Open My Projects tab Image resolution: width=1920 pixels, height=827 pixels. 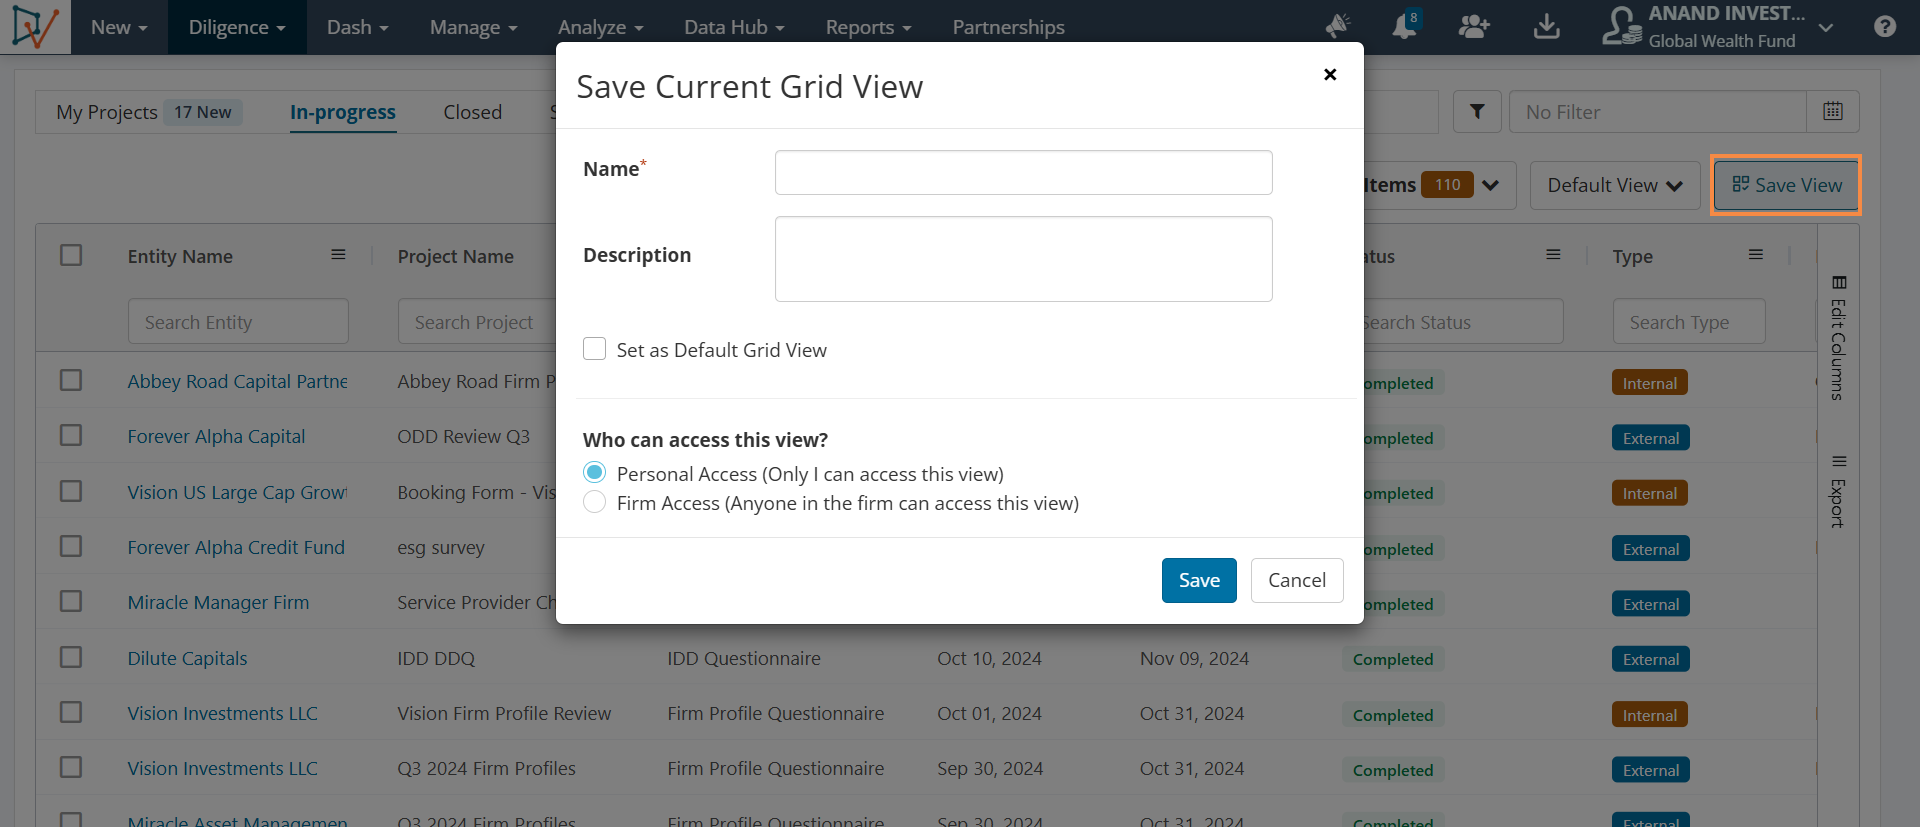pyautogui.click(x=107, y=112)
